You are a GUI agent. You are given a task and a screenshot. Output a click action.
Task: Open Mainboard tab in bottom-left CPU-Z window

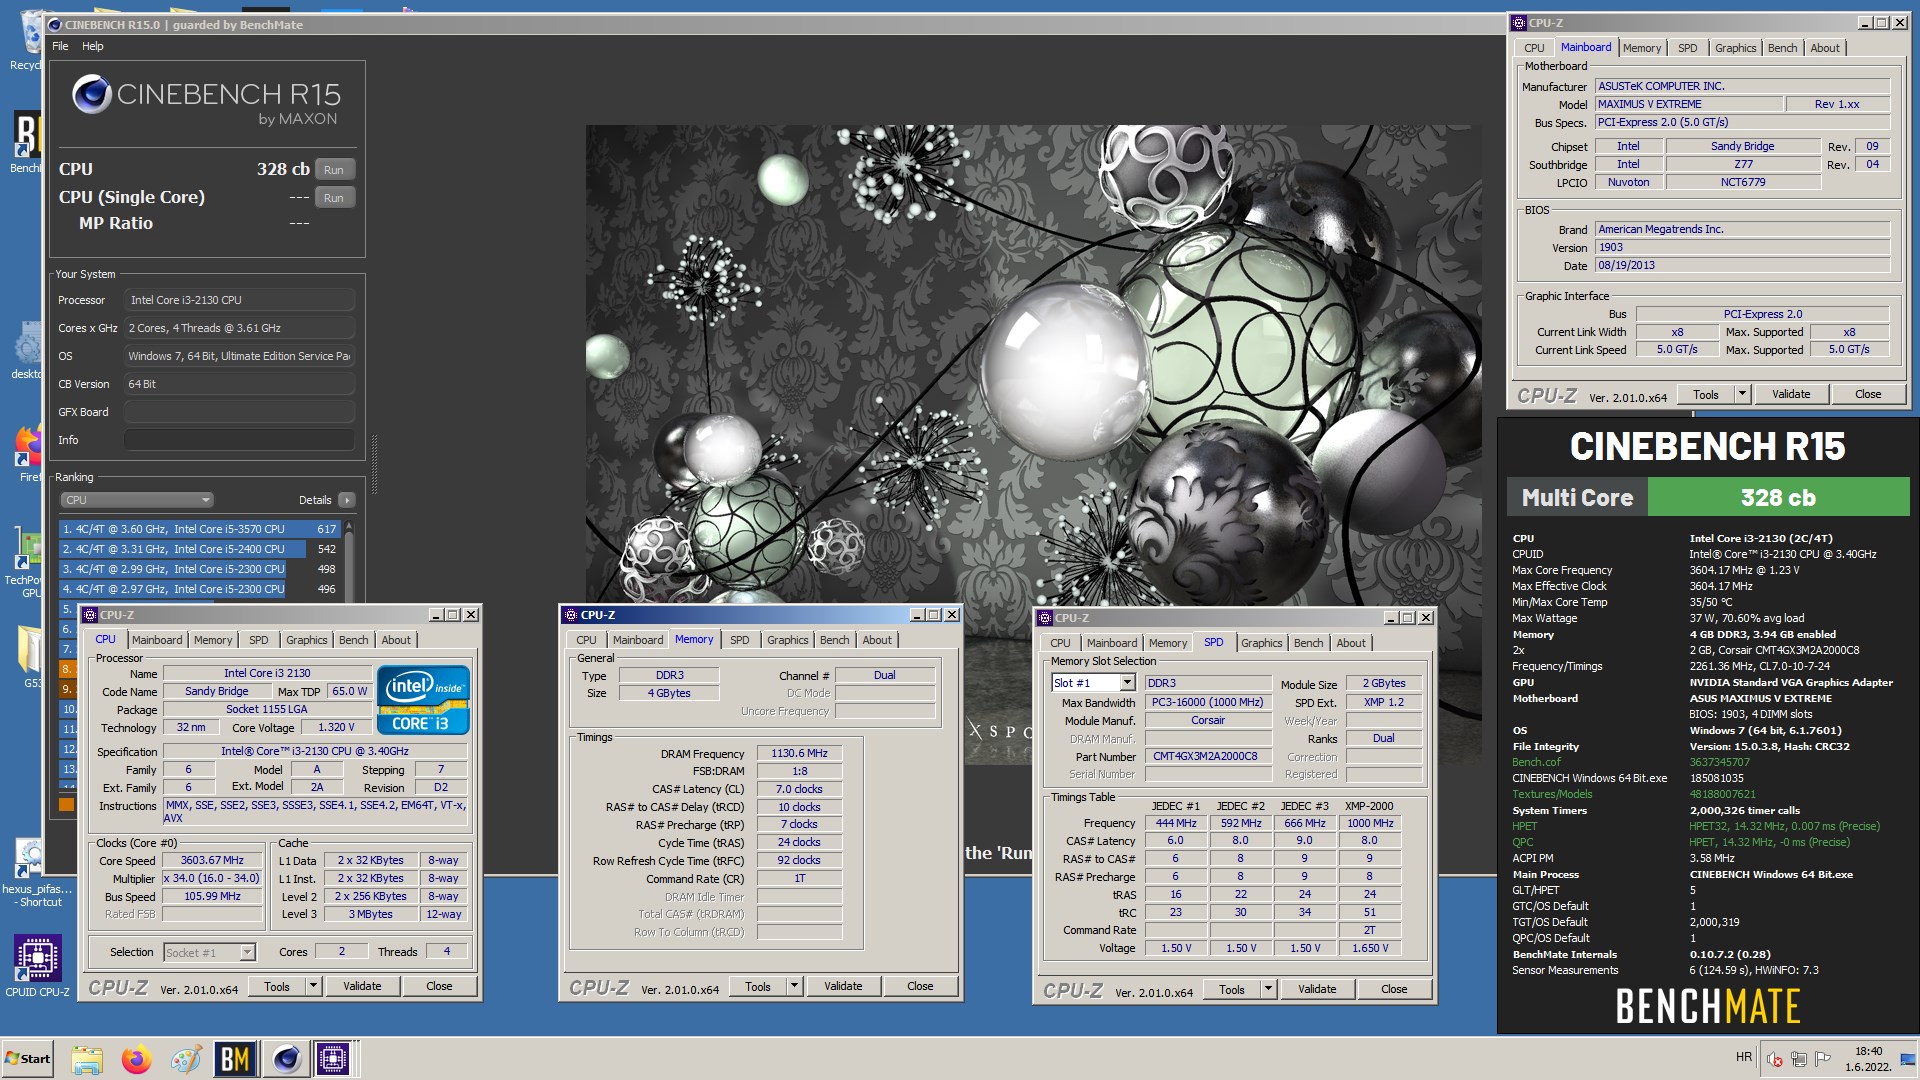[x=157, y=640]
